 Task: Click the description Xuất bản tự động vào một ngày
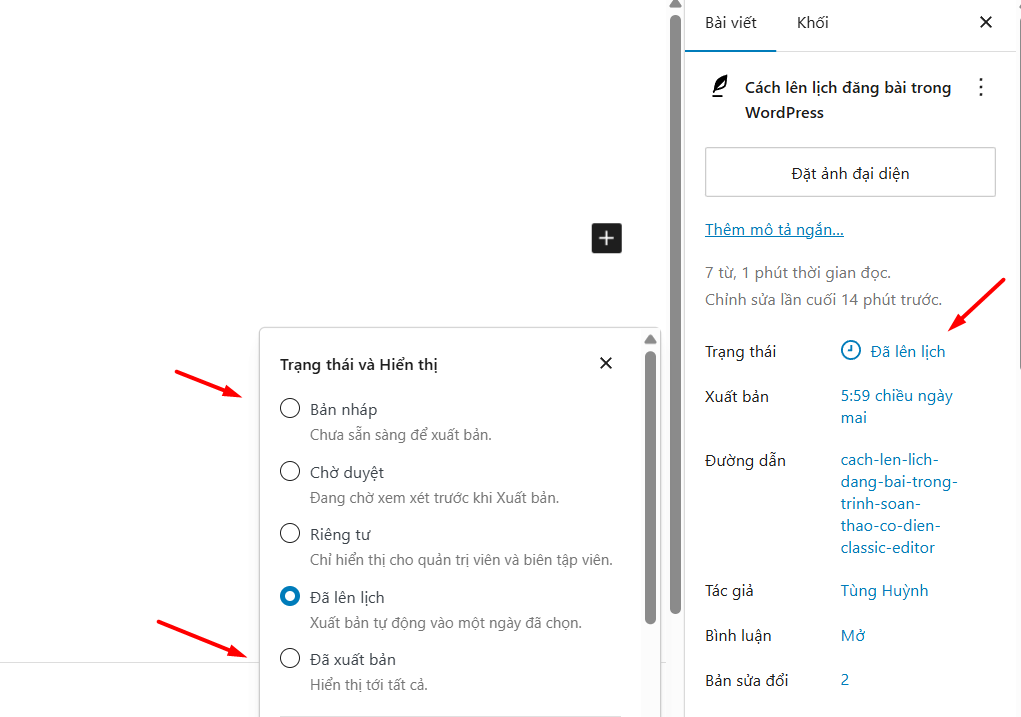pos(446,623)
